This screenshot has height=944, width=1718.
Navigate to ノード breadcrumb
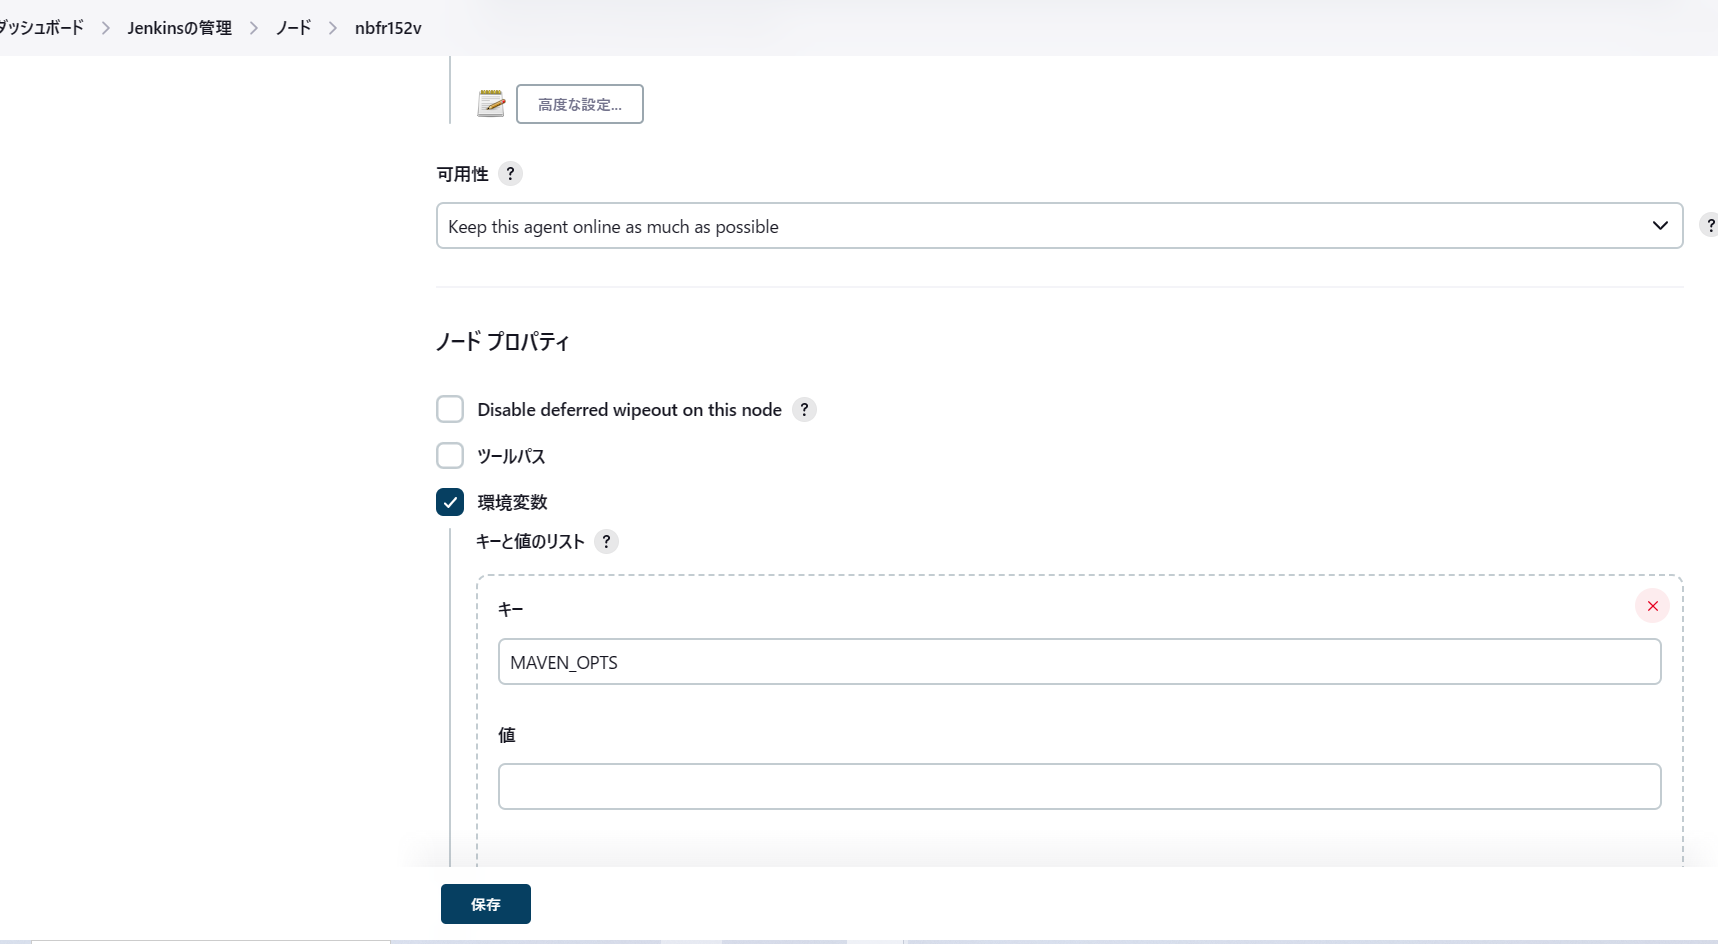[294, 28]
